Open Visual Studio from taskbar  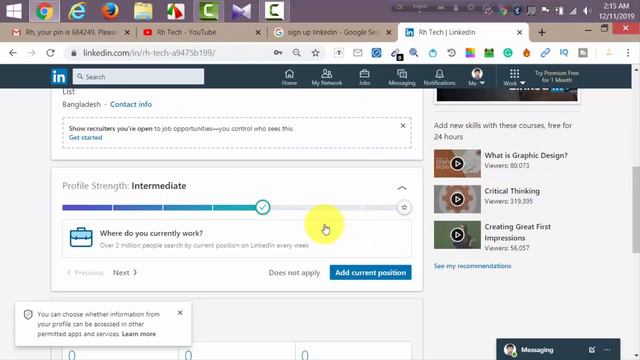coord(241,11)
